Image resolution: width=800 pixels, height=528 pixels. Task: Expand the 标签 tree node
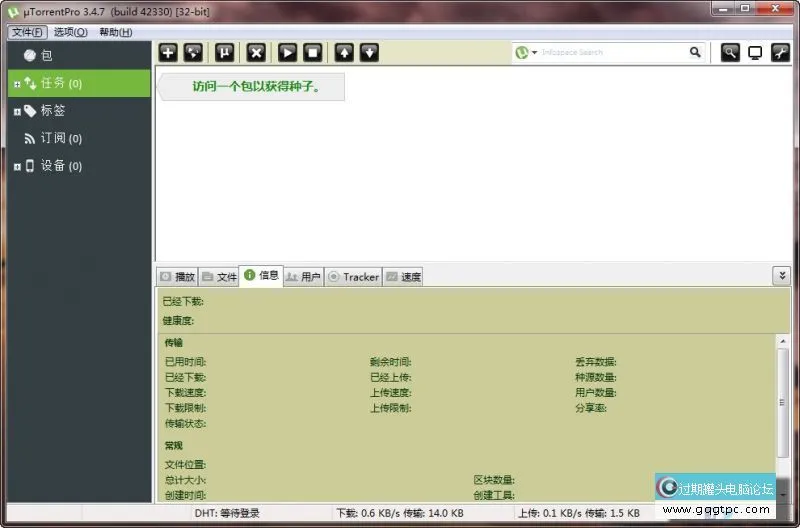pyautogui.click(x=17, y=111)
